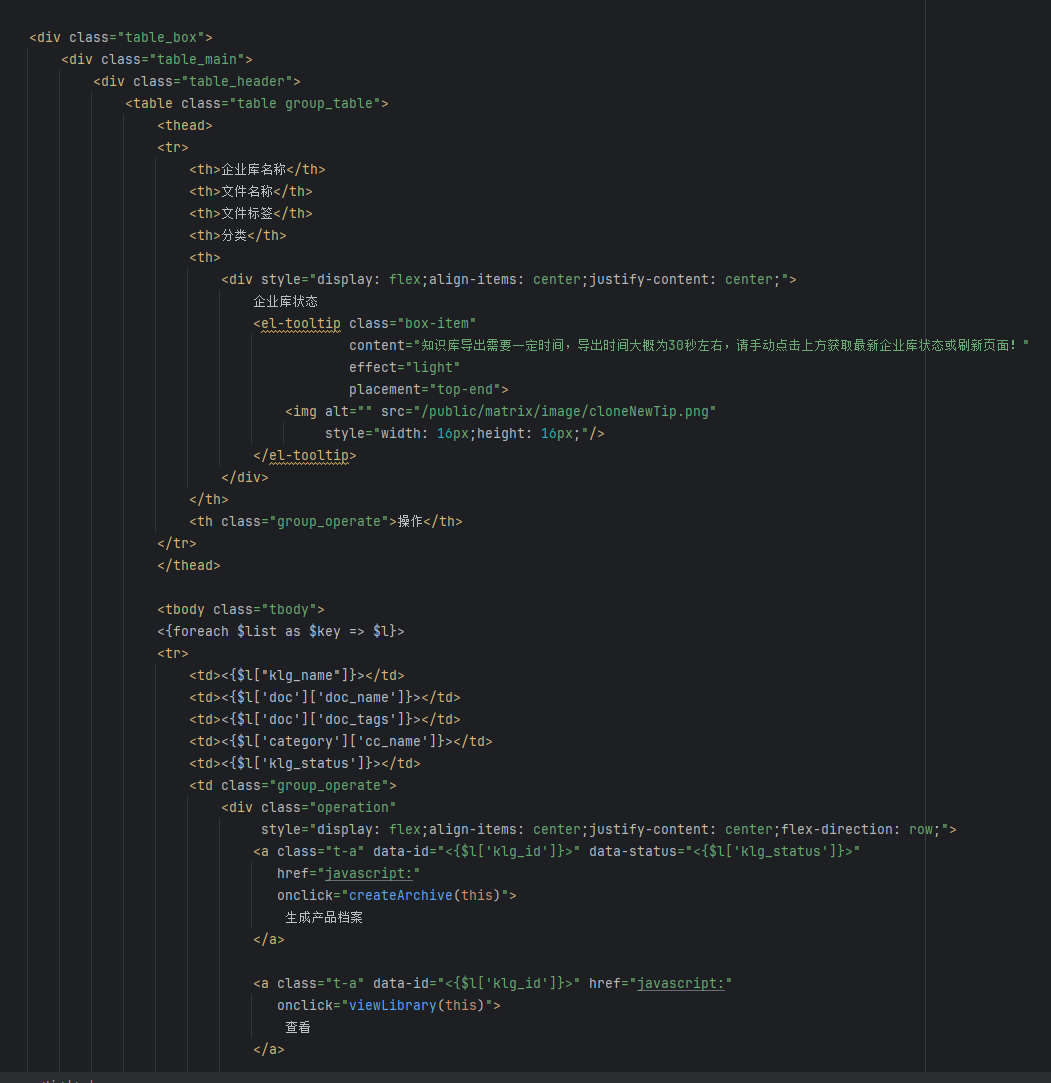Viewport: 1051px width, 1083px height.
Task: Click the td class="group_operate" line
Action: pos(293,785)
